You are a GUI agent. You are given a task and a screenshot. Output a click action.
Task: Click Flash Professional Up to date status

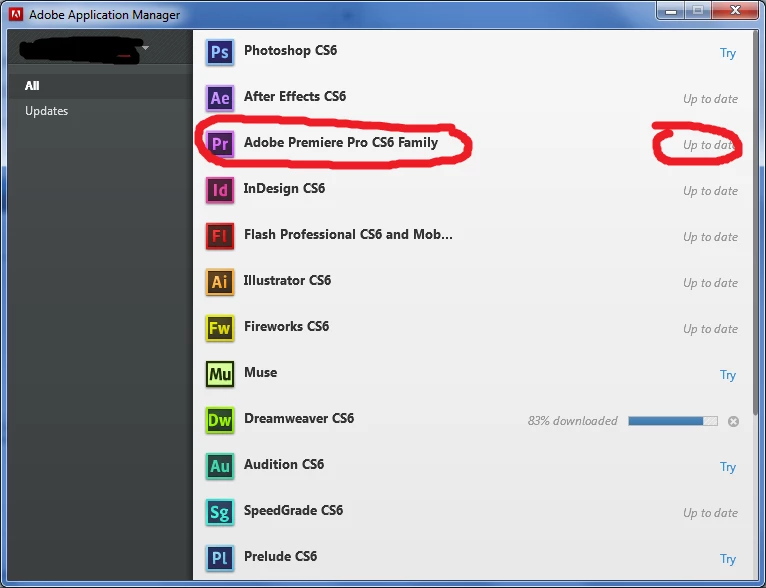click(x=710, y=237)
